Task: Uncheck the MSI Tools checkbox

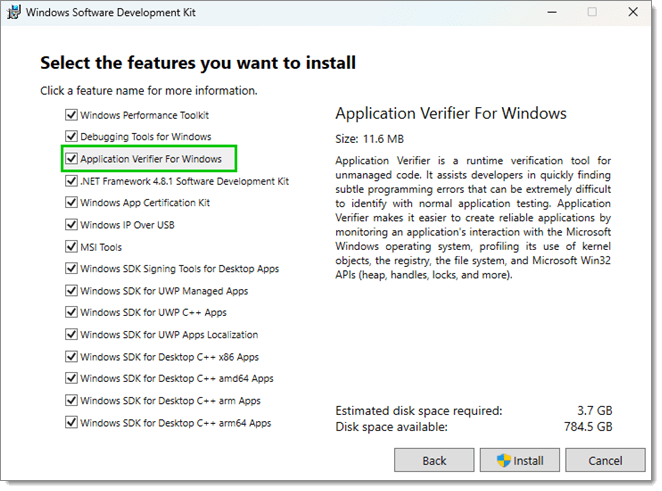Action: point(71,247)
